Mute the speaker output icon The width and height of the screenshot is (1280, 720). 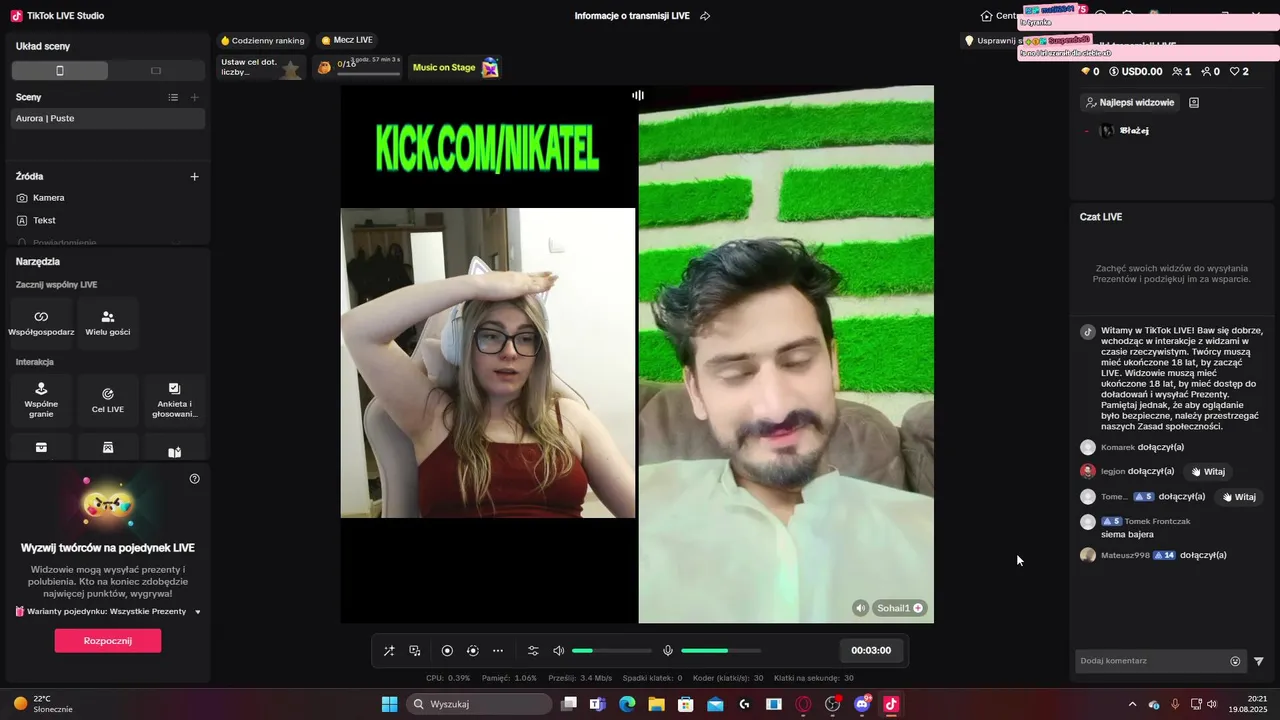pyautogui.click(x=558, y=651)
